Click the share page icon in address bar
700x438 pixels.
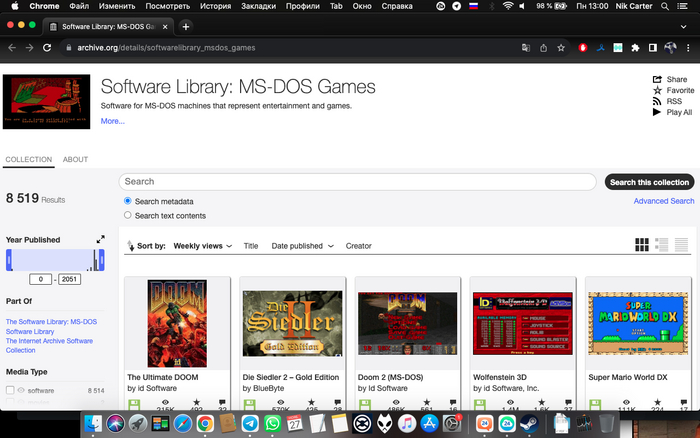pos(543,48)
